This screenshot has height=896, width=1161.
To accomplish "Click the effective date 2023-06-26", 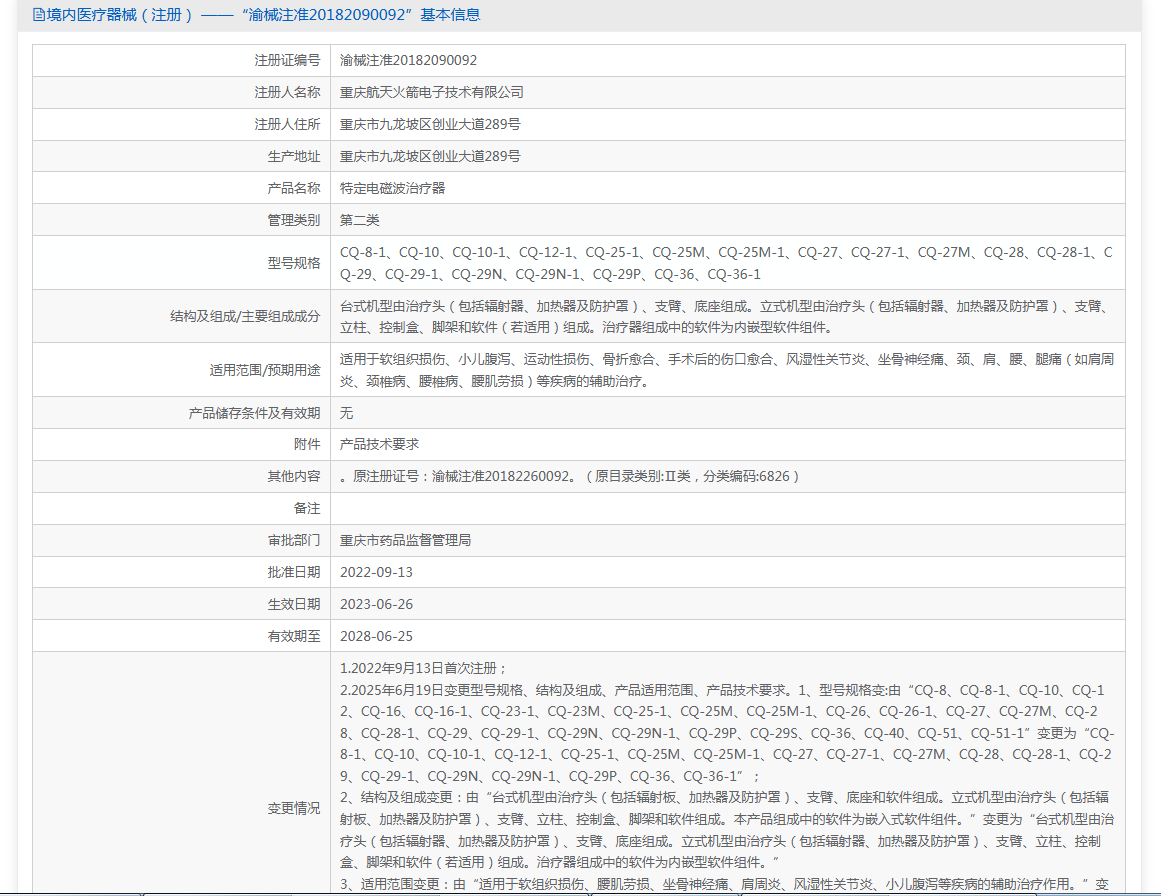I will 376,604.
